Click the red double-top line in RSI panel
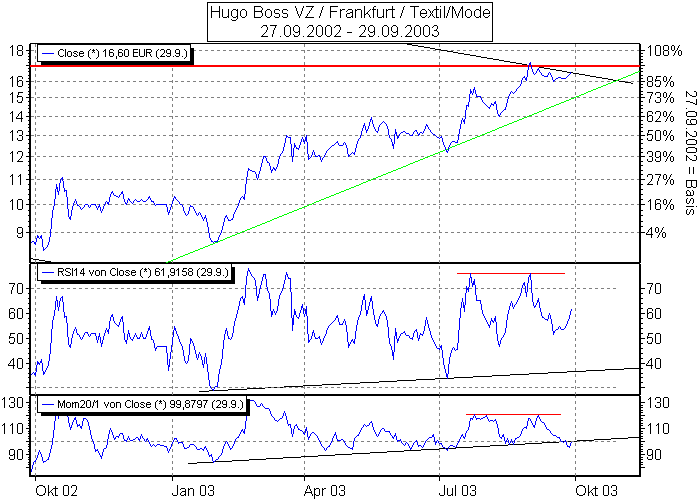This screenshot has height=500, width=700. (511, 273)
